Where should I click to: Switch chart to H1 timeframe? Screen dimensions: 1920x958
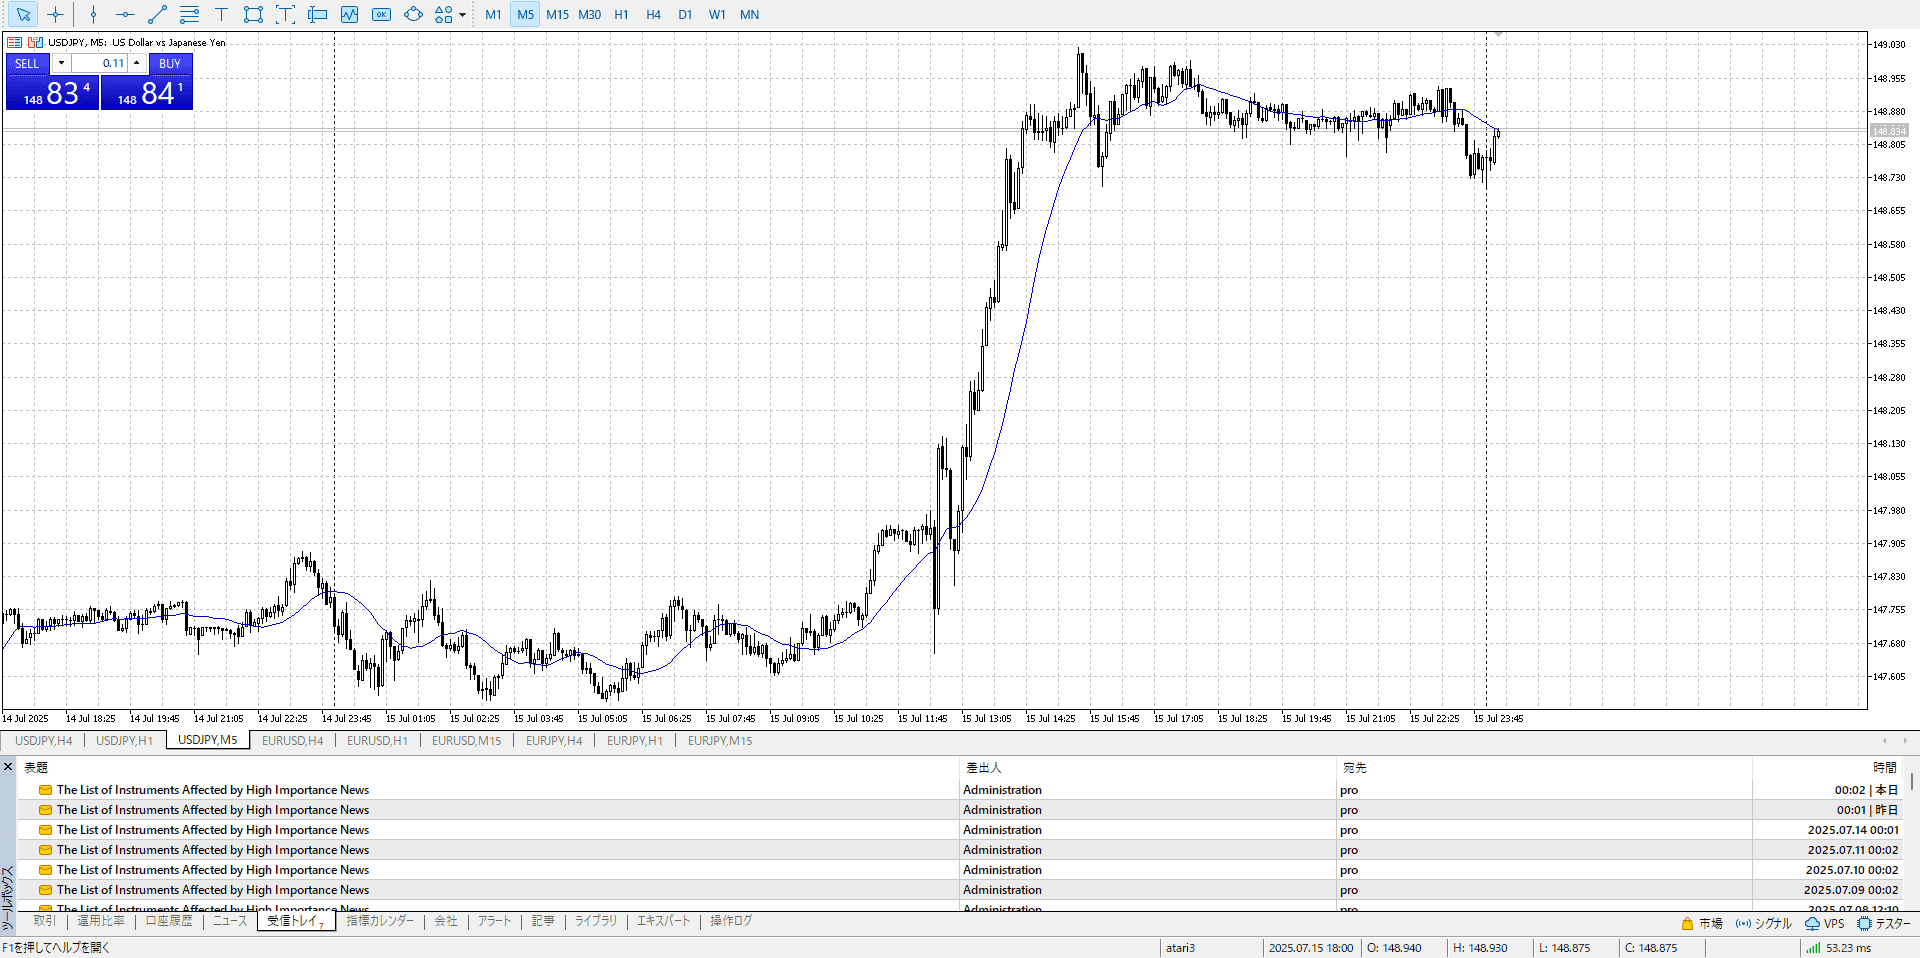[x=621, y=15]
